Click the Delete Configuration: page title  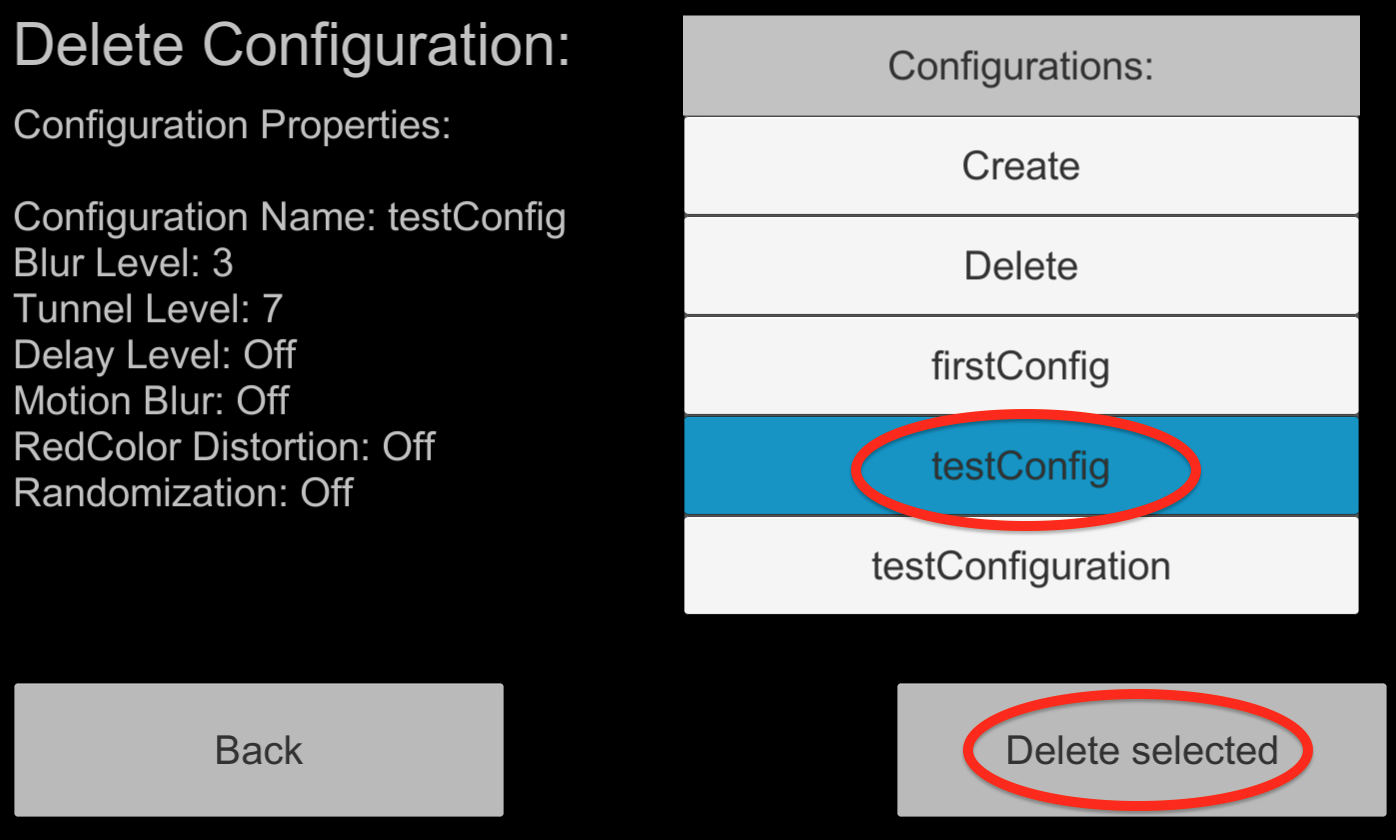coord(292,47)
